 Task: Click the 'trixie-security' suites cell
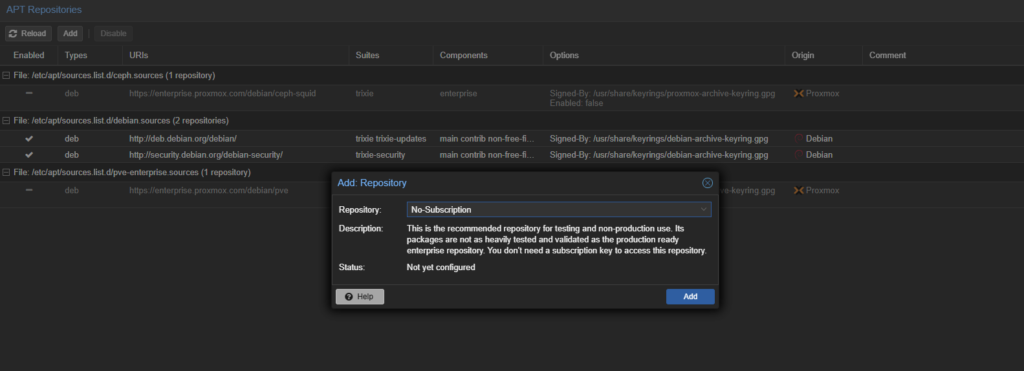(380, 155)
